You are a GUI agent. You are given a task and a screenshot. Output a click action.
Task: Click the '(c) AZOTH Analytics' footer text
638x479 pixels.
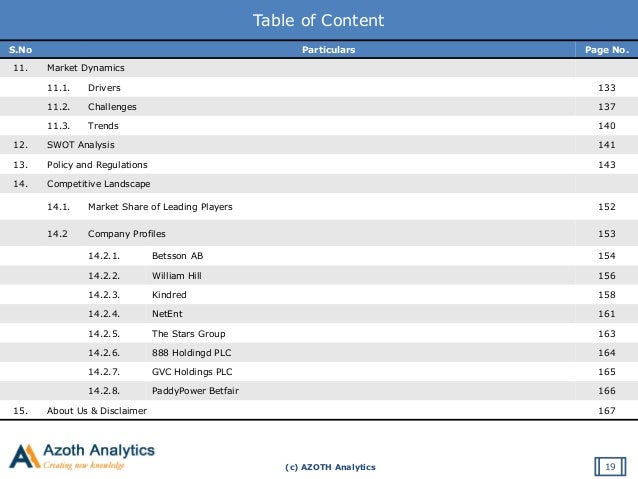[330, 467]
